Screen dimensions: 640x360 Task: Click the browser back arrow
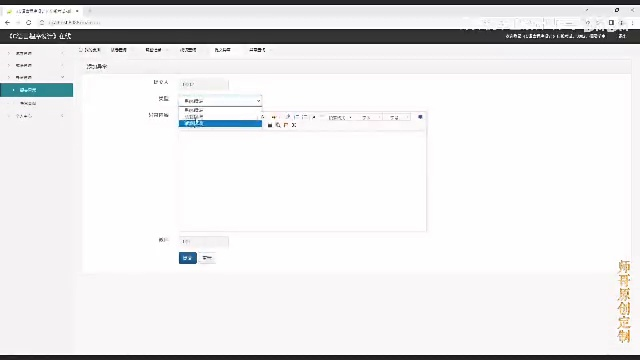(7, 23)
